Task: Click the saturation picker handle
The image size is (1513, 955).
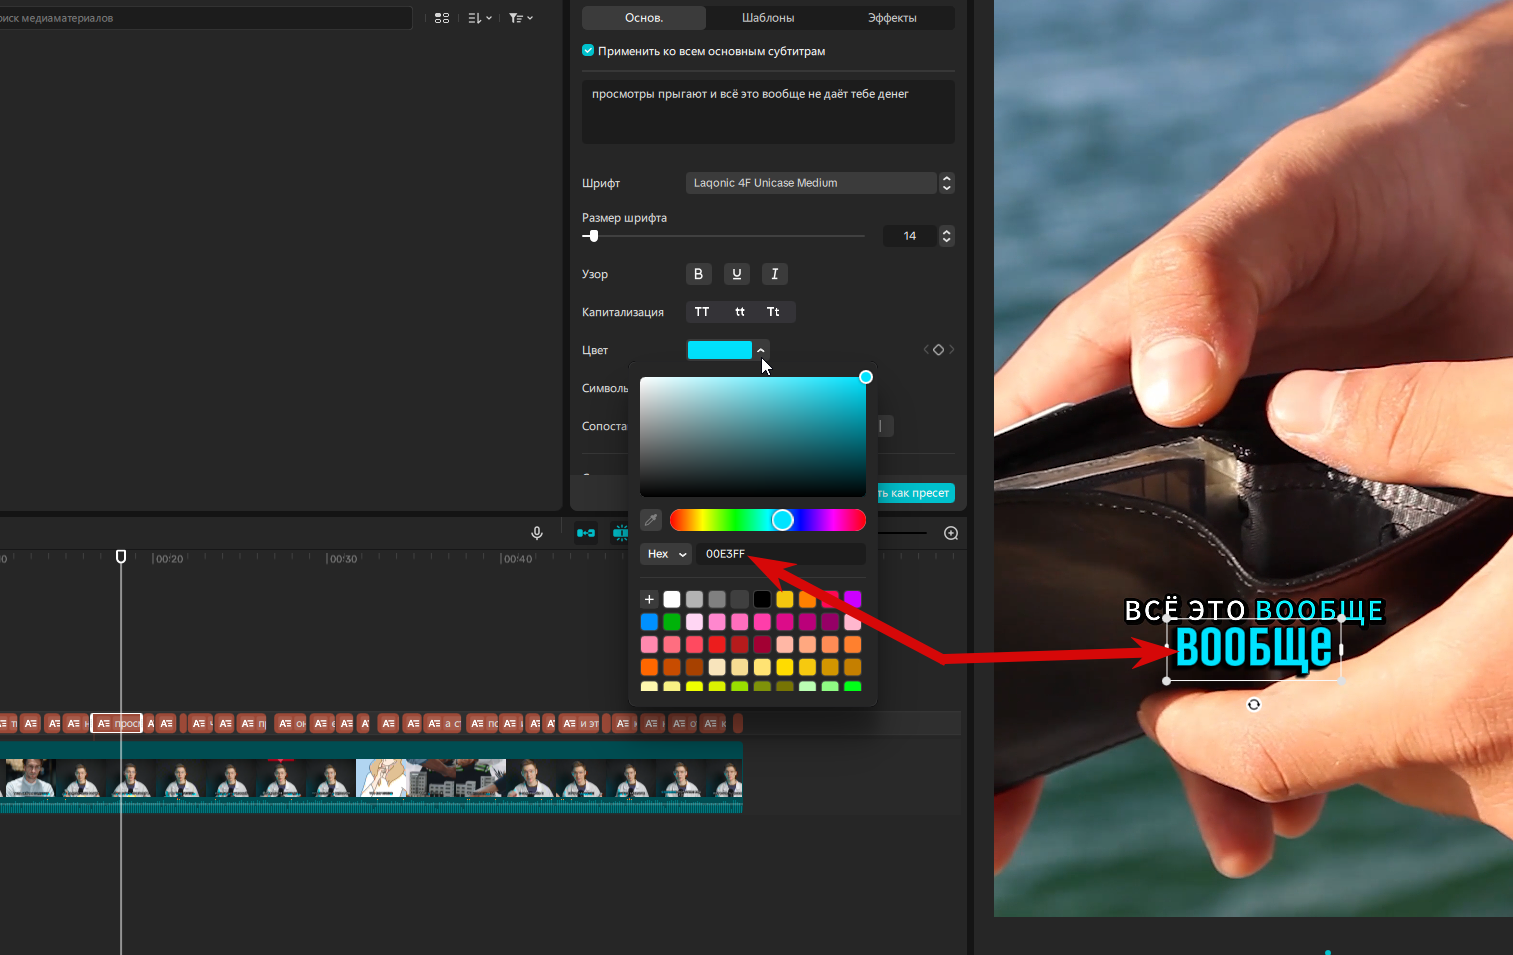Action: tap(866, 377)
